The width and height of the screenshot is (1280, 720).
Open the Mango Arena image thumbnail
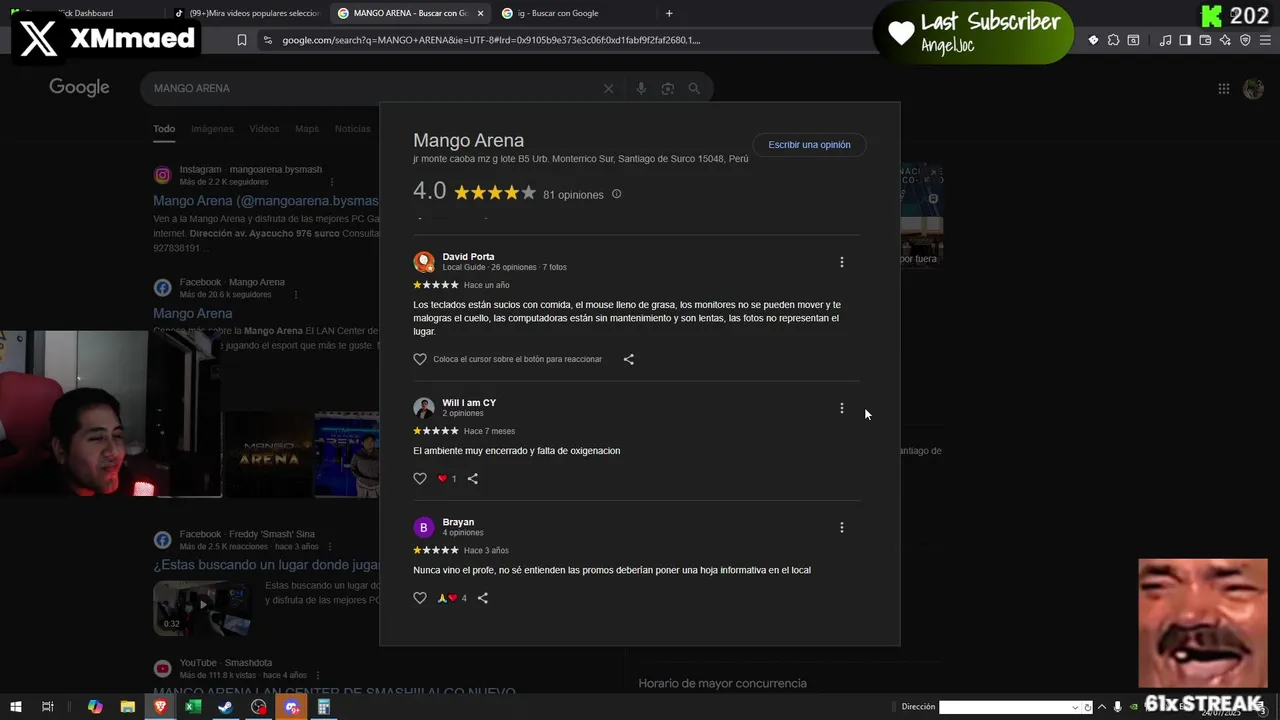(x=268, y=453)
